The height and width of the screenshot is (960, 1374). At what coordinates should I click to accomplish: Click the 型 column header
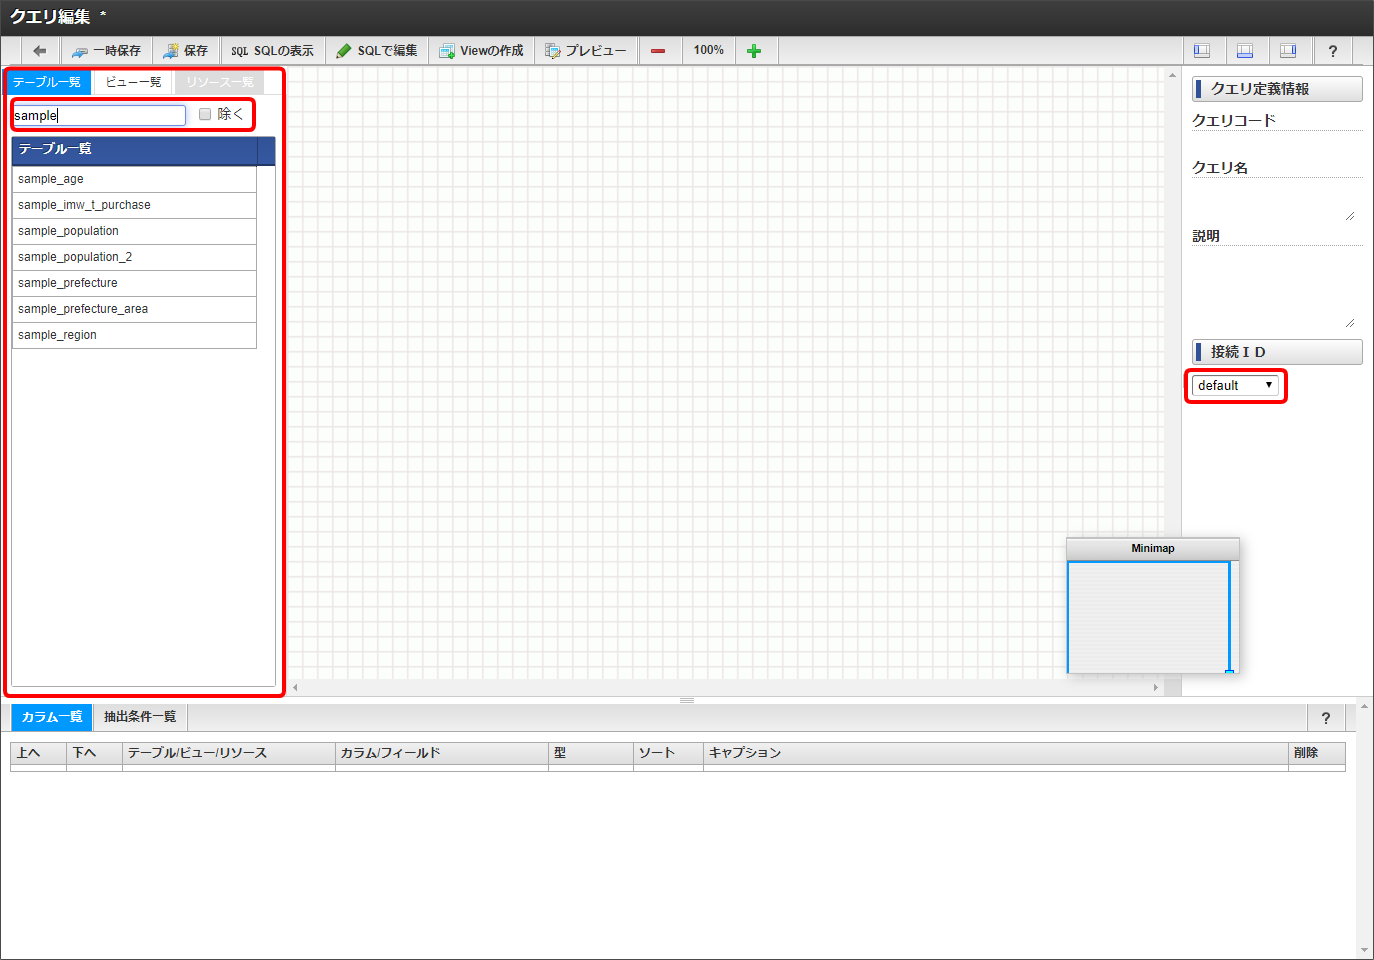(x=591, y=753)
